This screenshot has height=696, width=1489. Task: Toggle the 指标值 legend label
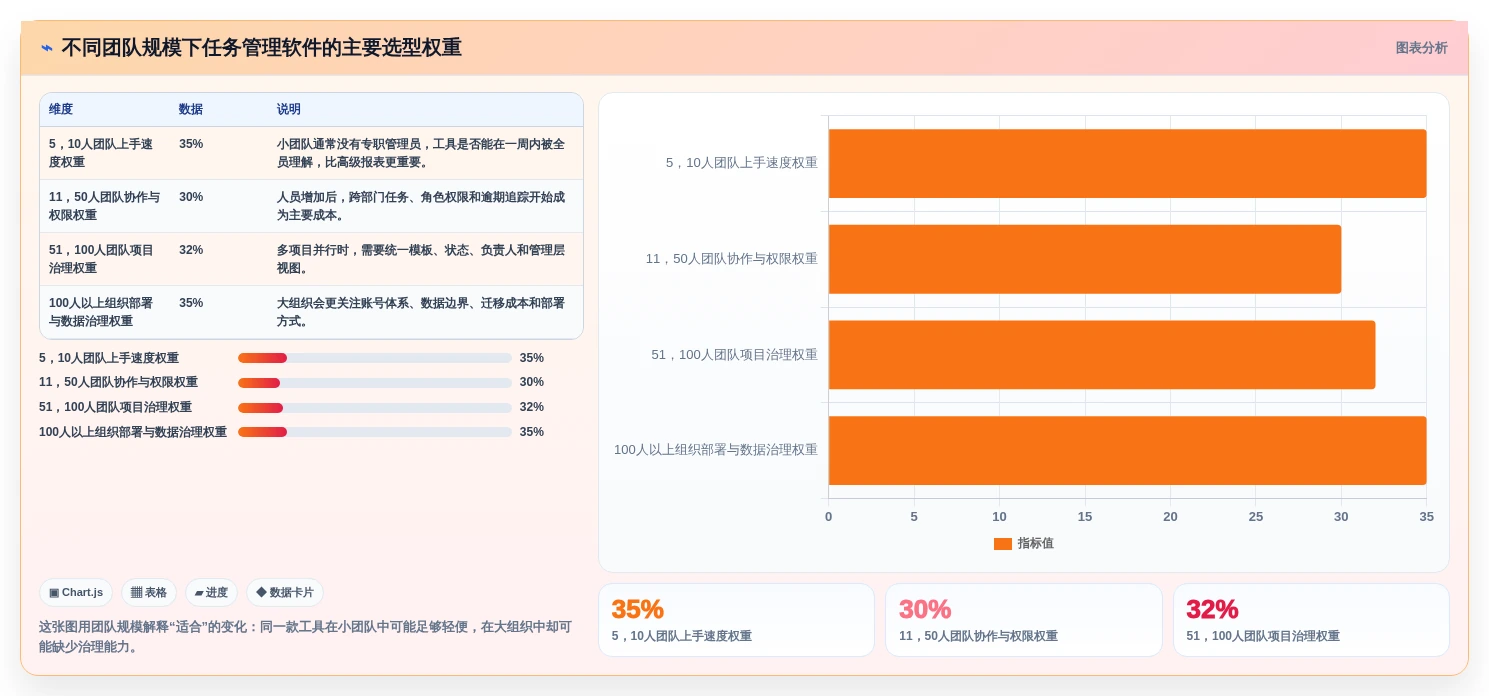1036,544
